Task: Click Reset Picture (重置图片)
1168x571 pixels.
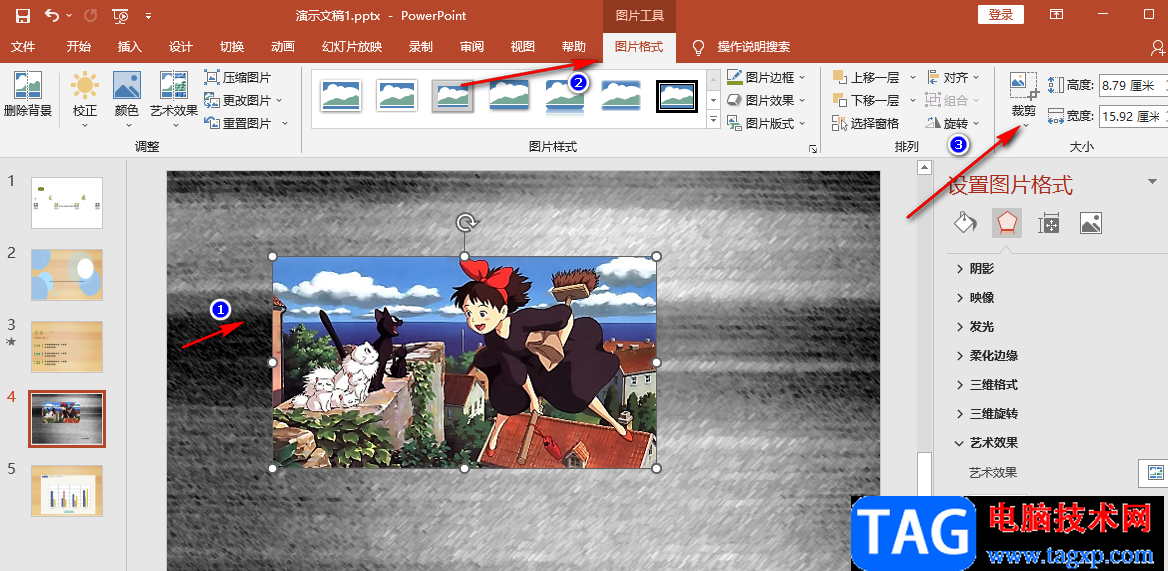Action: click(246, 123)
